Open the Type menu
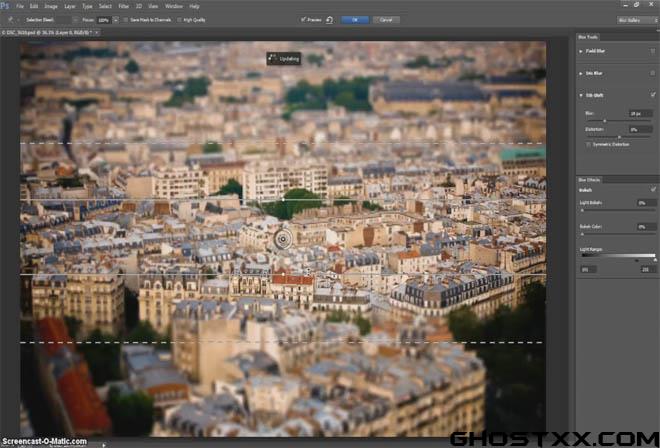660x448 pixels. (87, 6)
